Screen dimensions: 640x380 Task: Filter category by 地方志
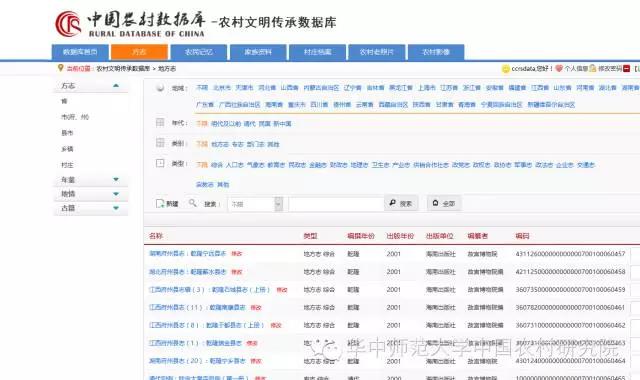click(220, 144)
